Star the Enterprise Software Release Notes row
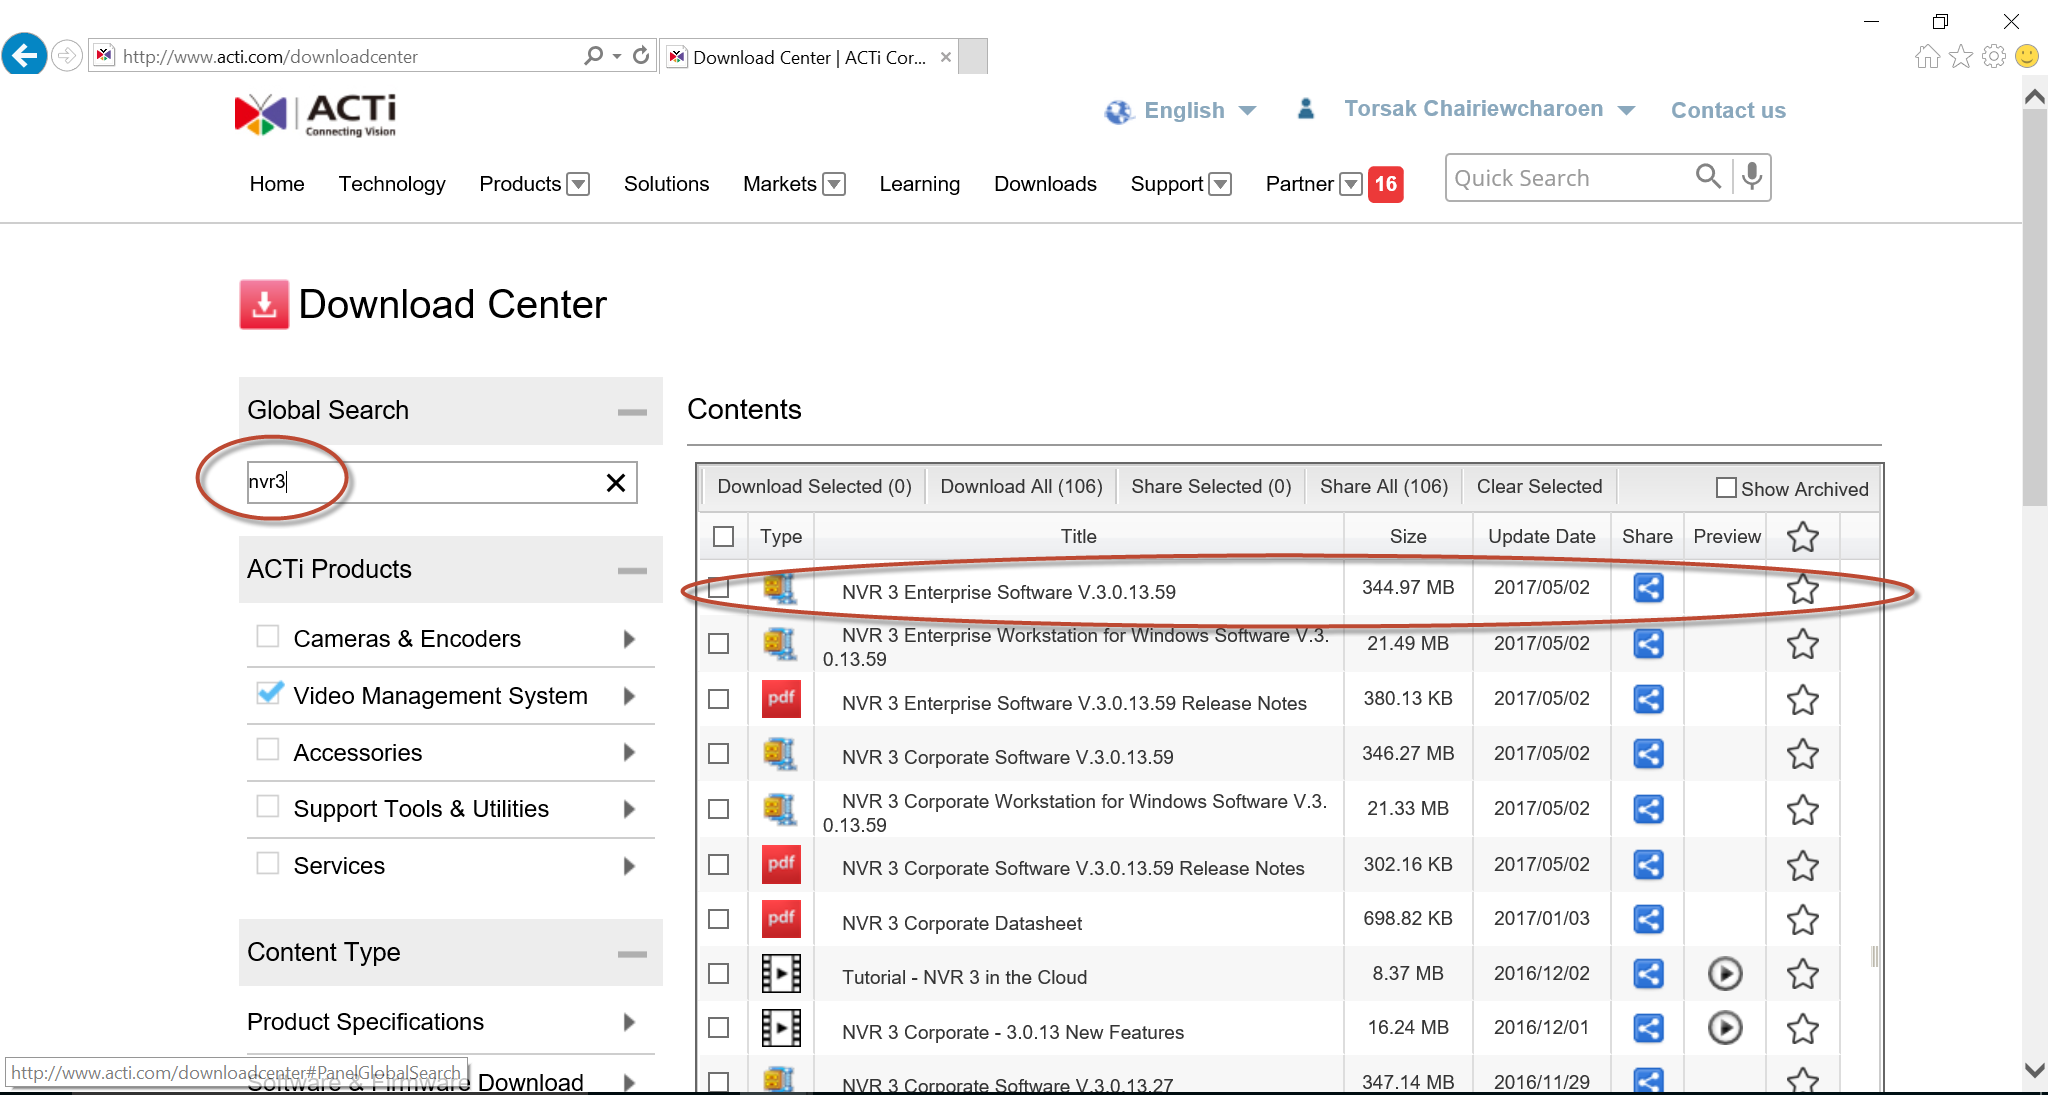Image resolution: width=2048 pixels, height=1095 pixels. coord(1802,699)
